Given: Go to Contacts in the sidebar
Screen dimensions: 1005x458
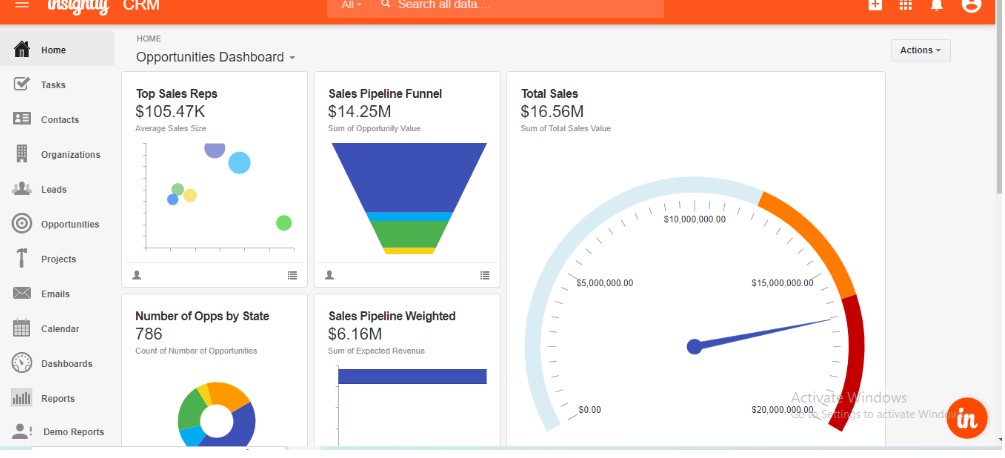Looking at the screenshot, I should point(59,120).
